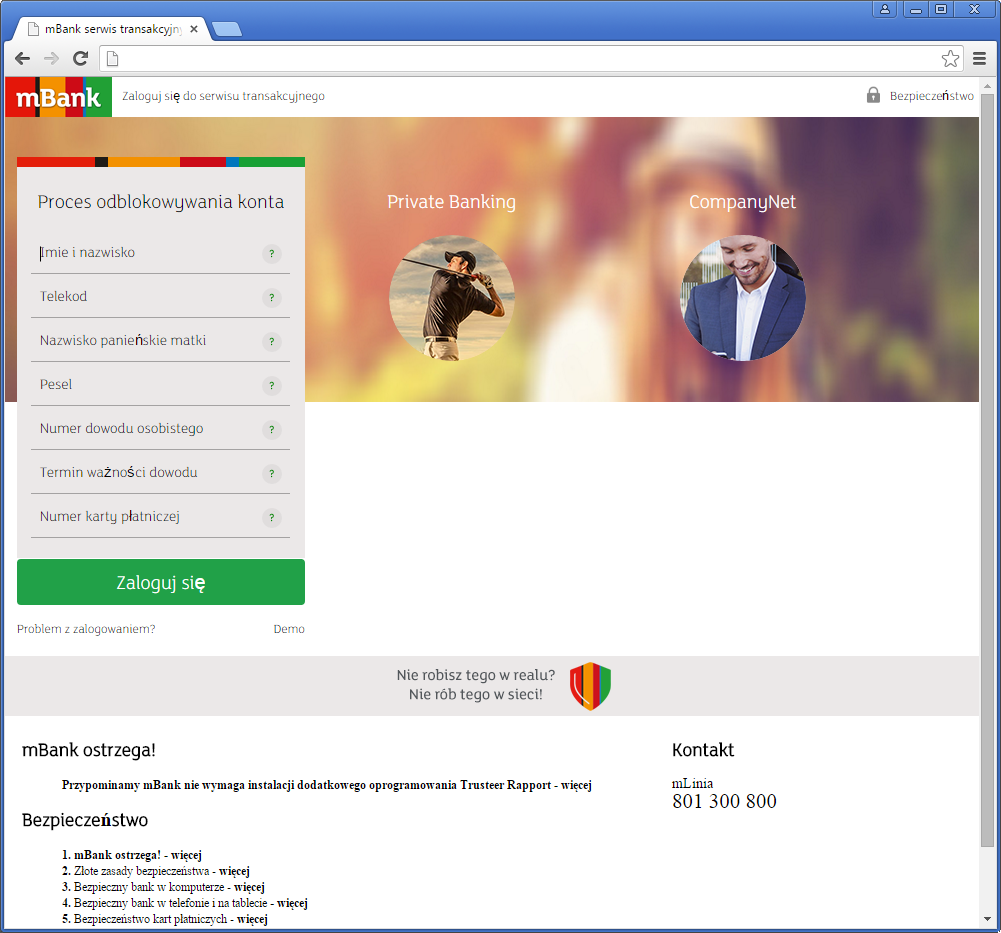
Task: Click the browser Forward arrow
Action: click(51, 59)
